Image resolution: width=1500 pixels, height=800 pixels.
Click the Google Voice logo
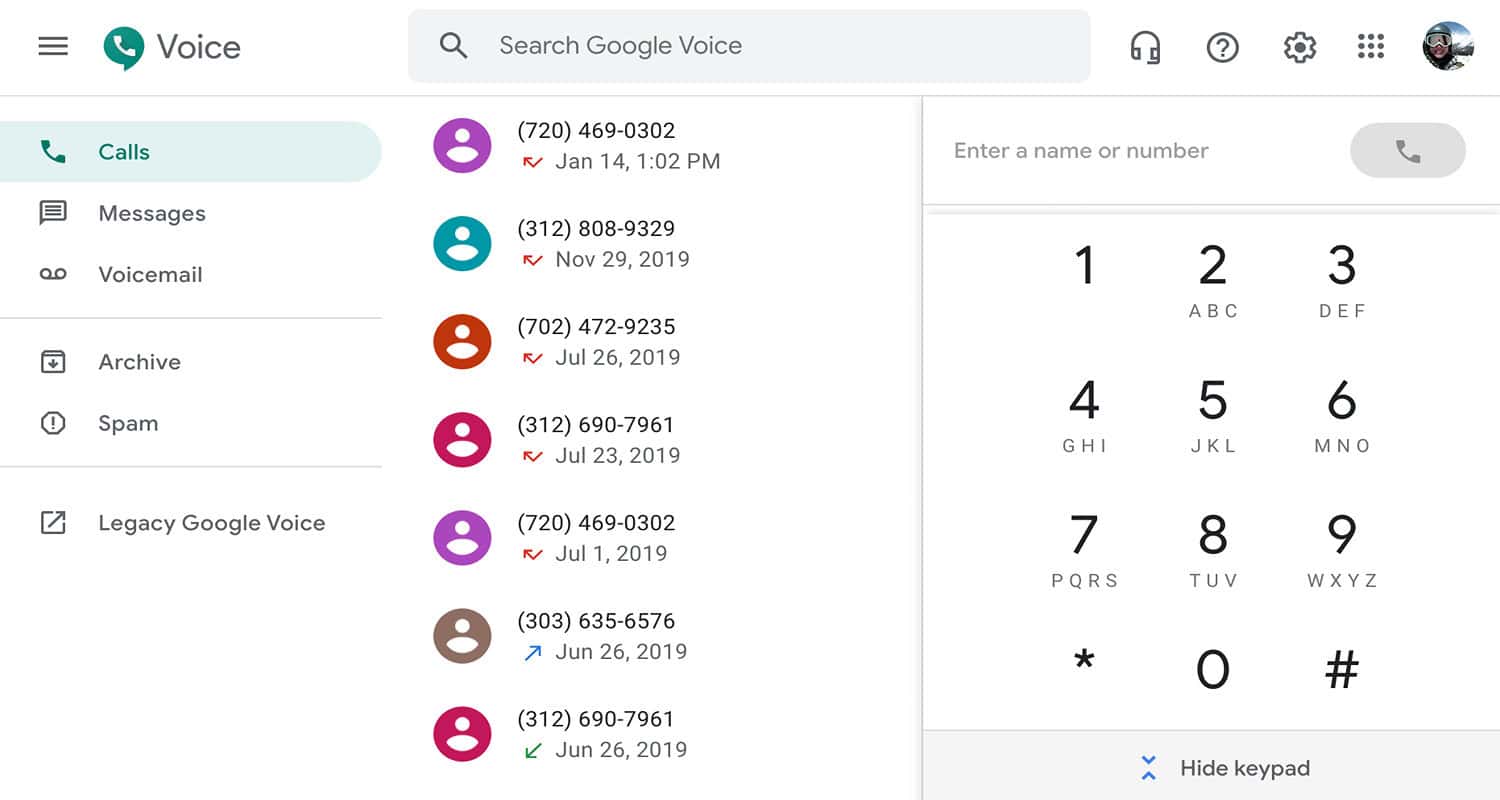[172, 47]
